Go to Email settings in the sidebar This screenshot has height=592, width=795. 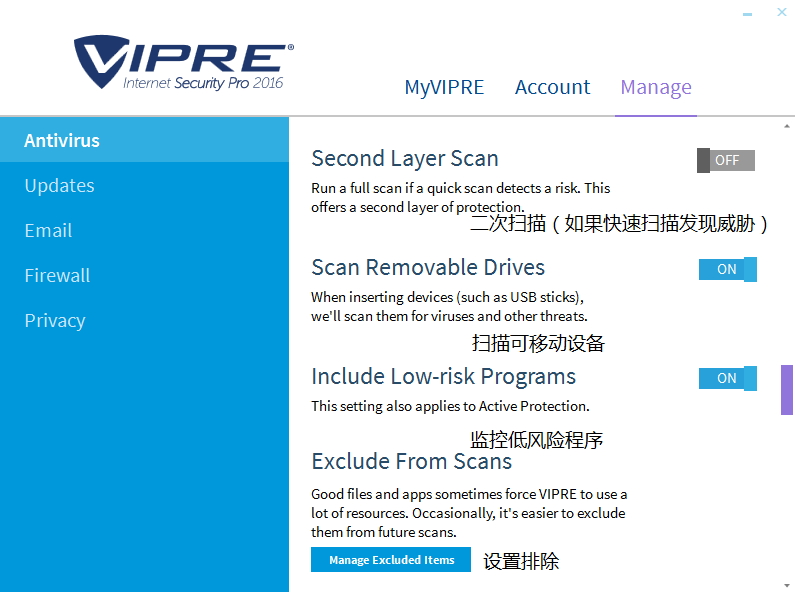[48, 231]
